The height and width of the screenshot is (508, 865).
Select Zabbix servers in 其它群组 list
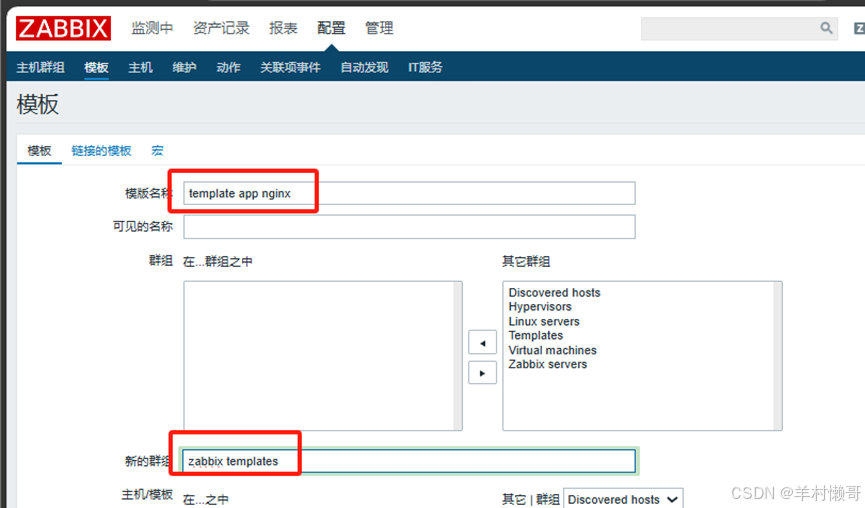[x=548, y=364]
